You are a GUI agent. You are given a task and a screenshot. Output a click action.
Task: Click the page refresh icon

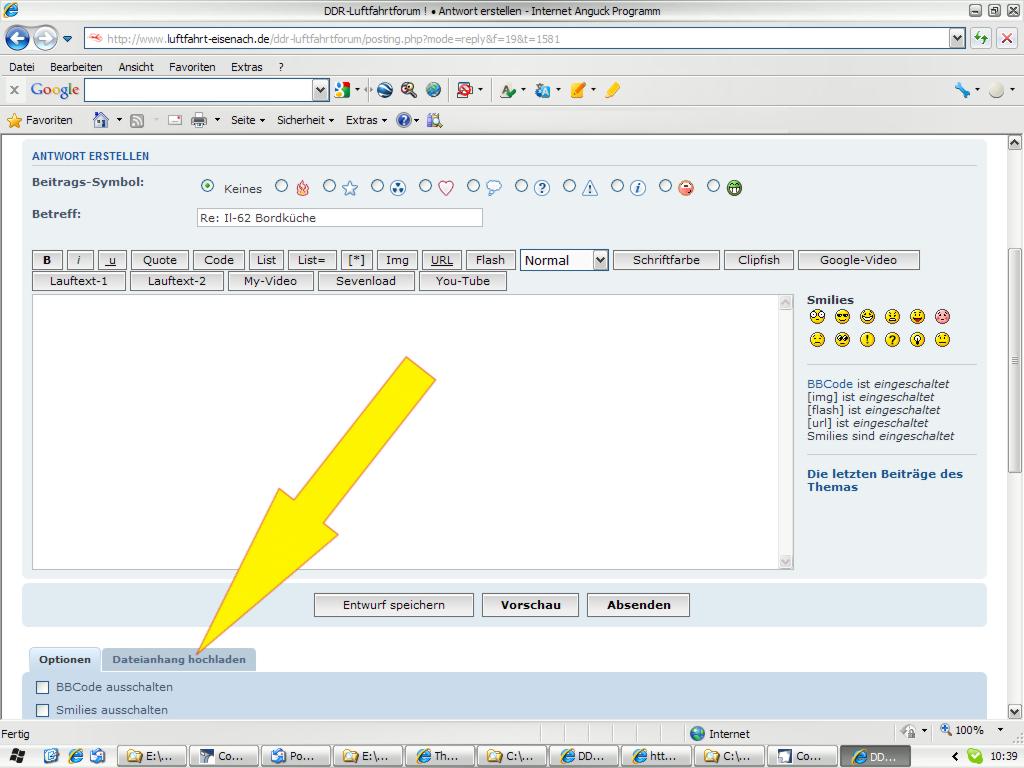click(981, 39)
